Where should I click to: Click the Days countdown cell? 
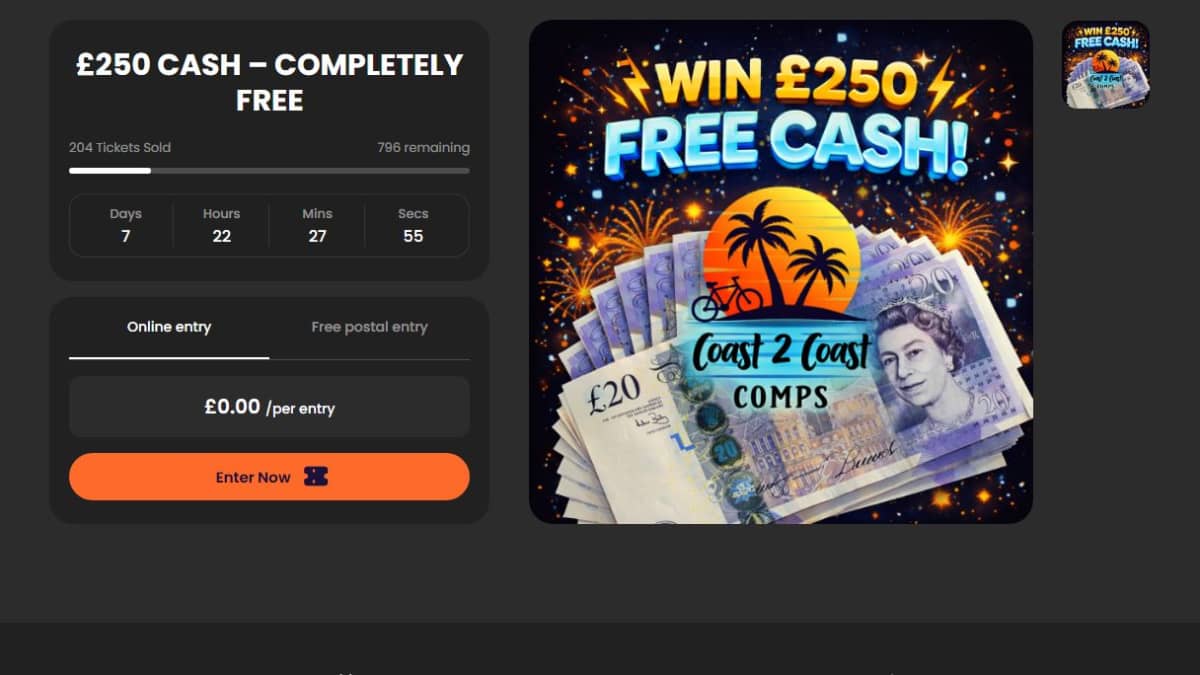126,226
